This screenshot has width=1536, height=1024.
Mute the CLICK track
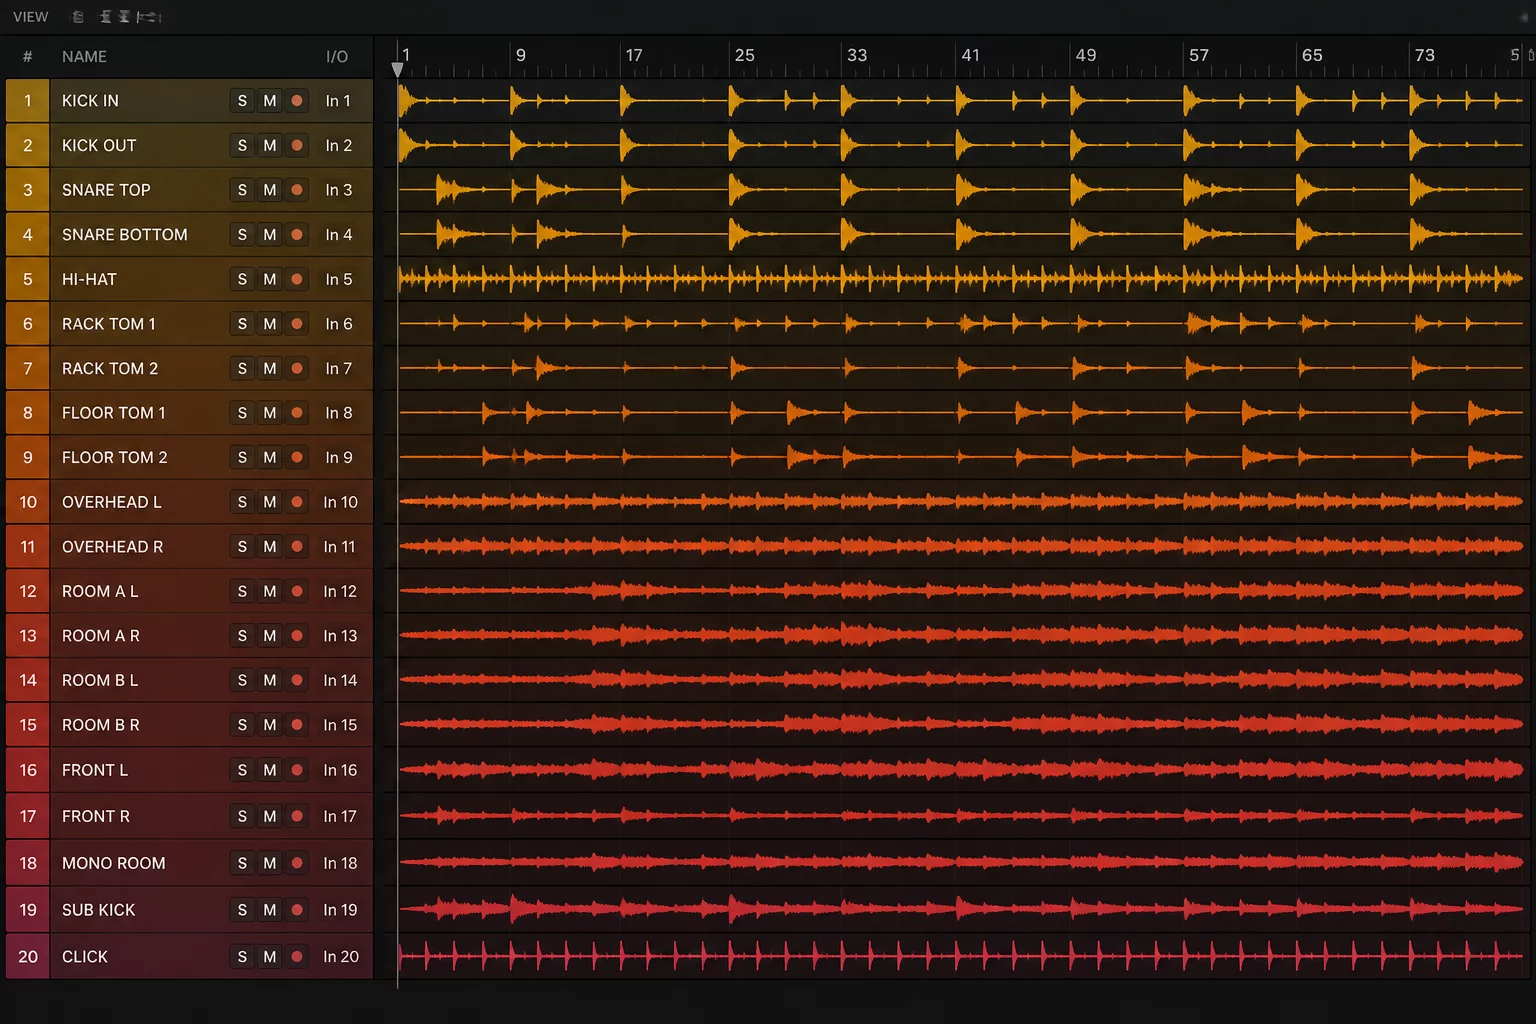point(270,957)
